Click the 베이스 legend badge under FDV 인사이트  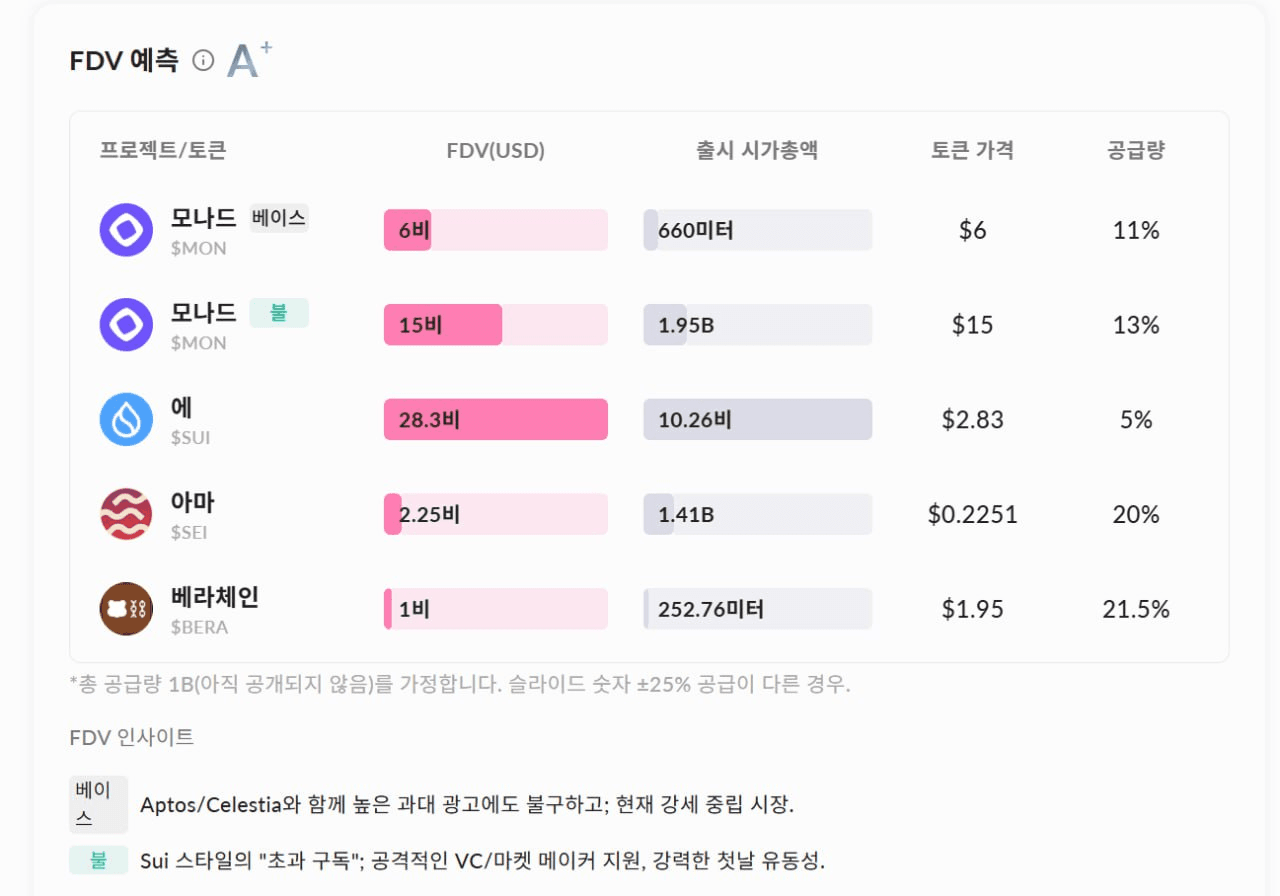[x=98, y=805]
